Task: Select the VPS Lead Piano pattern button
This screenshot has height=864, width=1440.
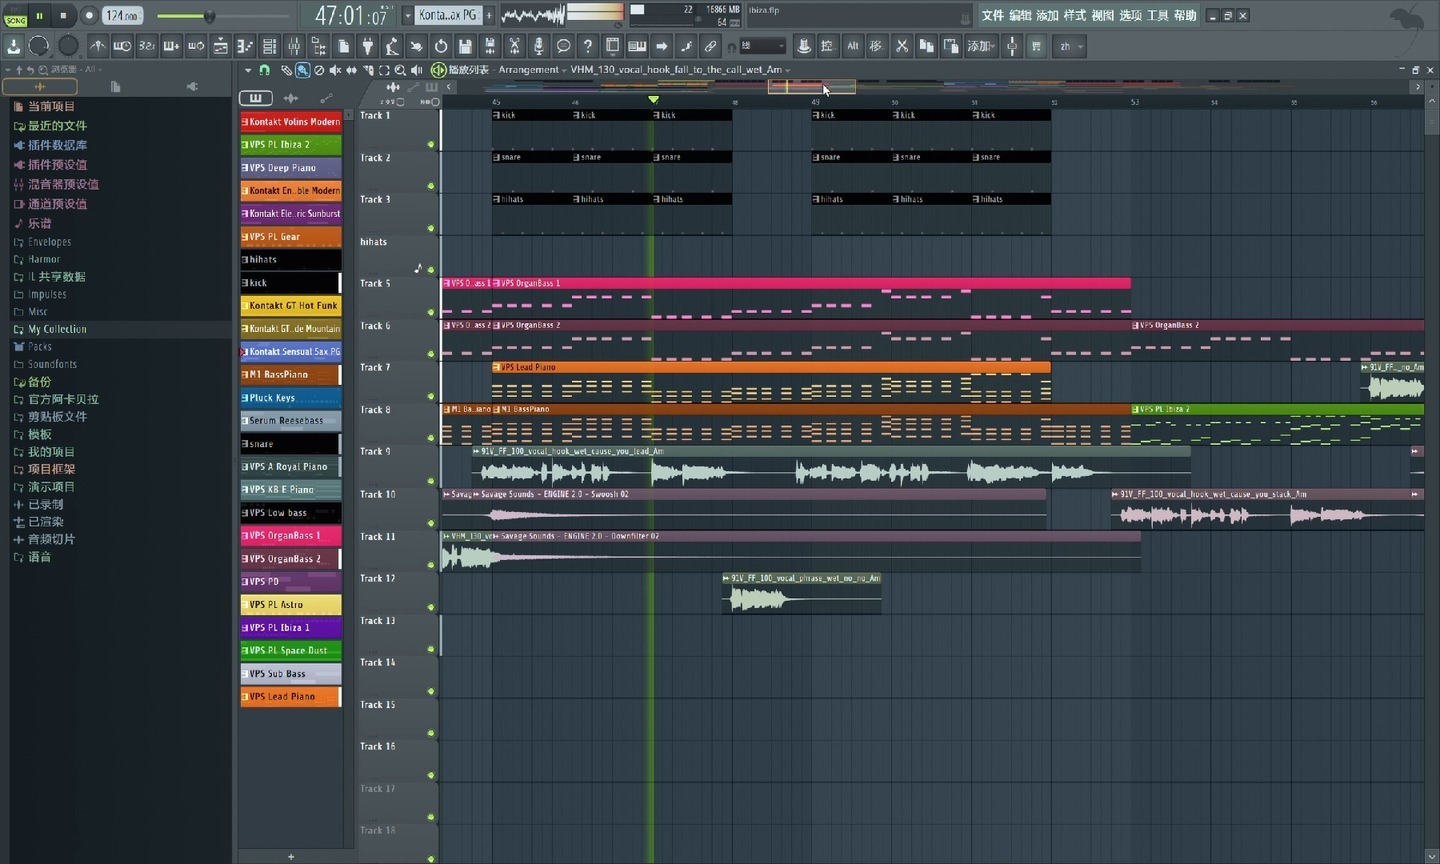Action: pos(291,697)
